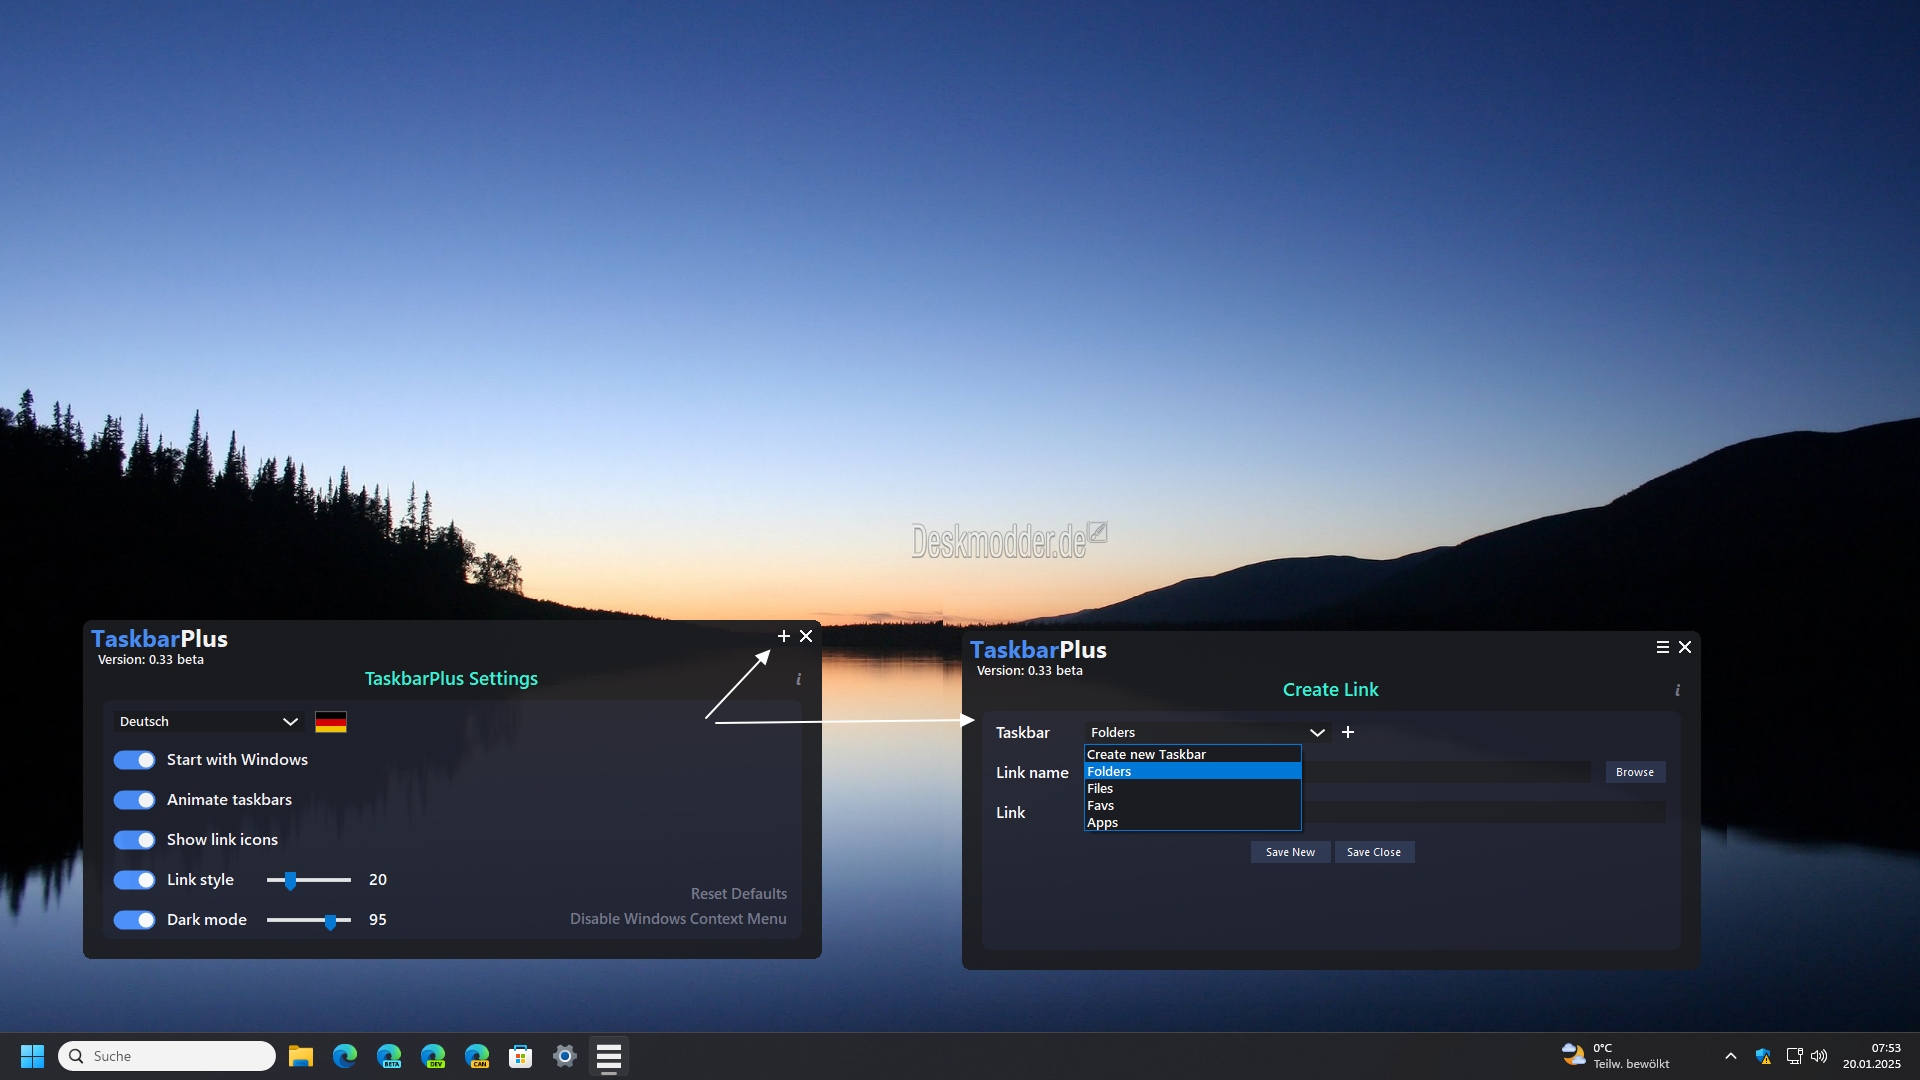Image resolution: width=1920 pixels, height=1080 pixels.
Task: Click the info icon in Create Link window
Action: coord(1677,690)
